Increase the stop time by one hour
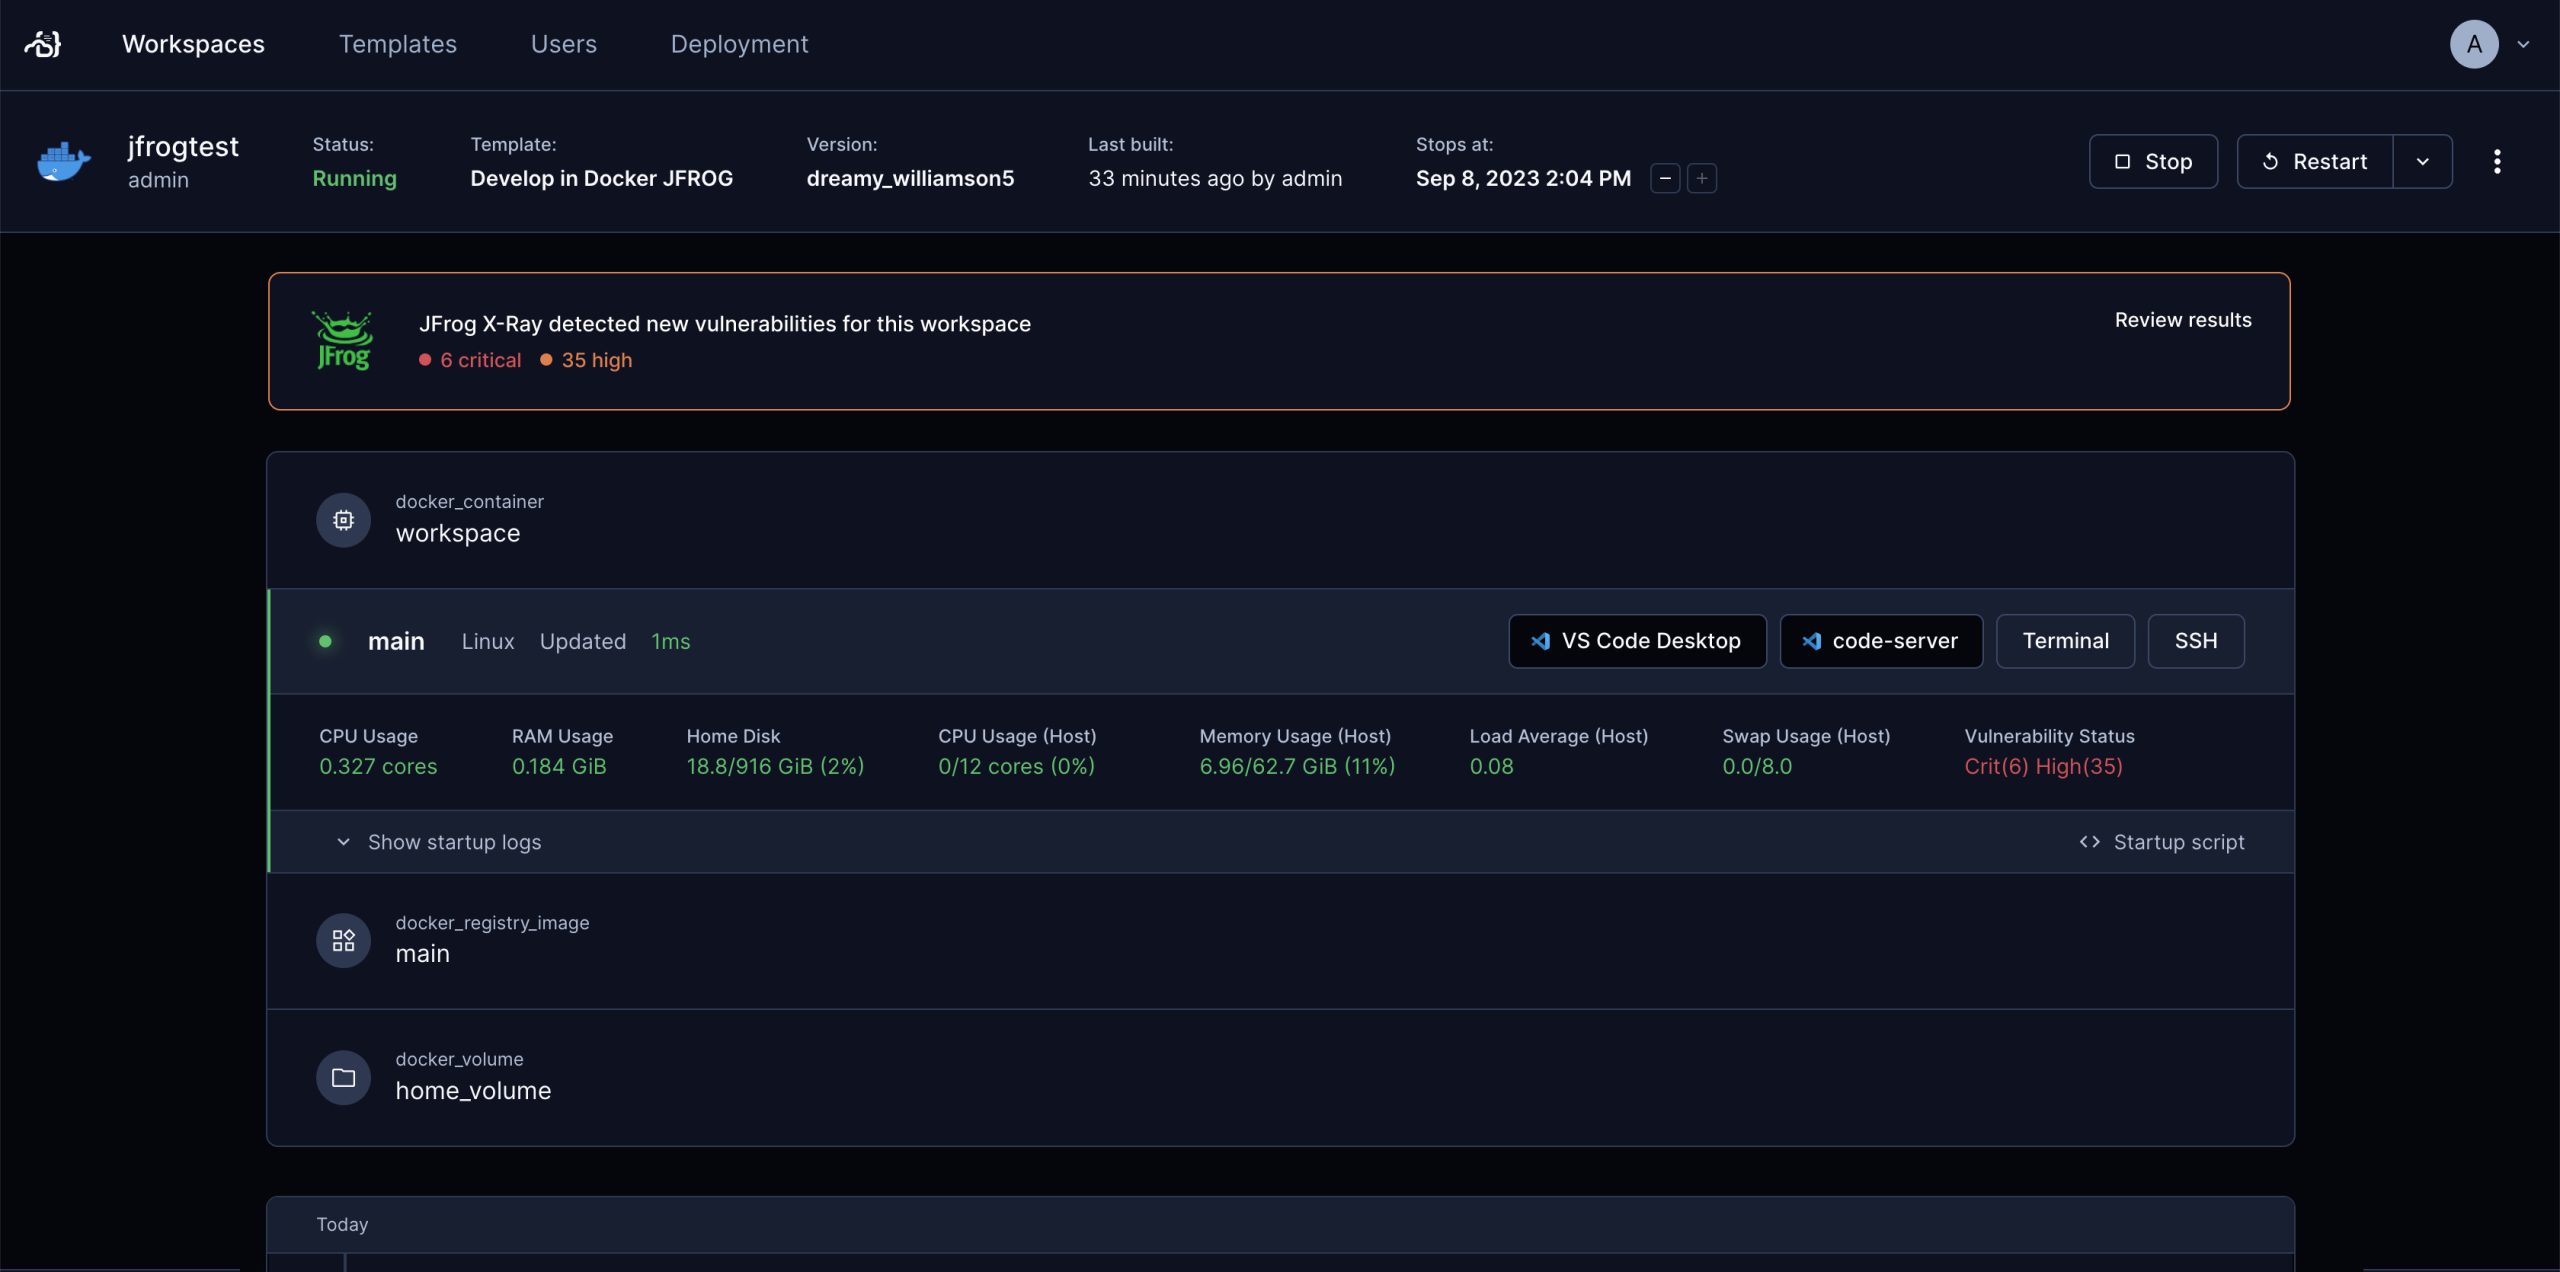This screenshot has height=1272, width=2560. (1702, 178)
